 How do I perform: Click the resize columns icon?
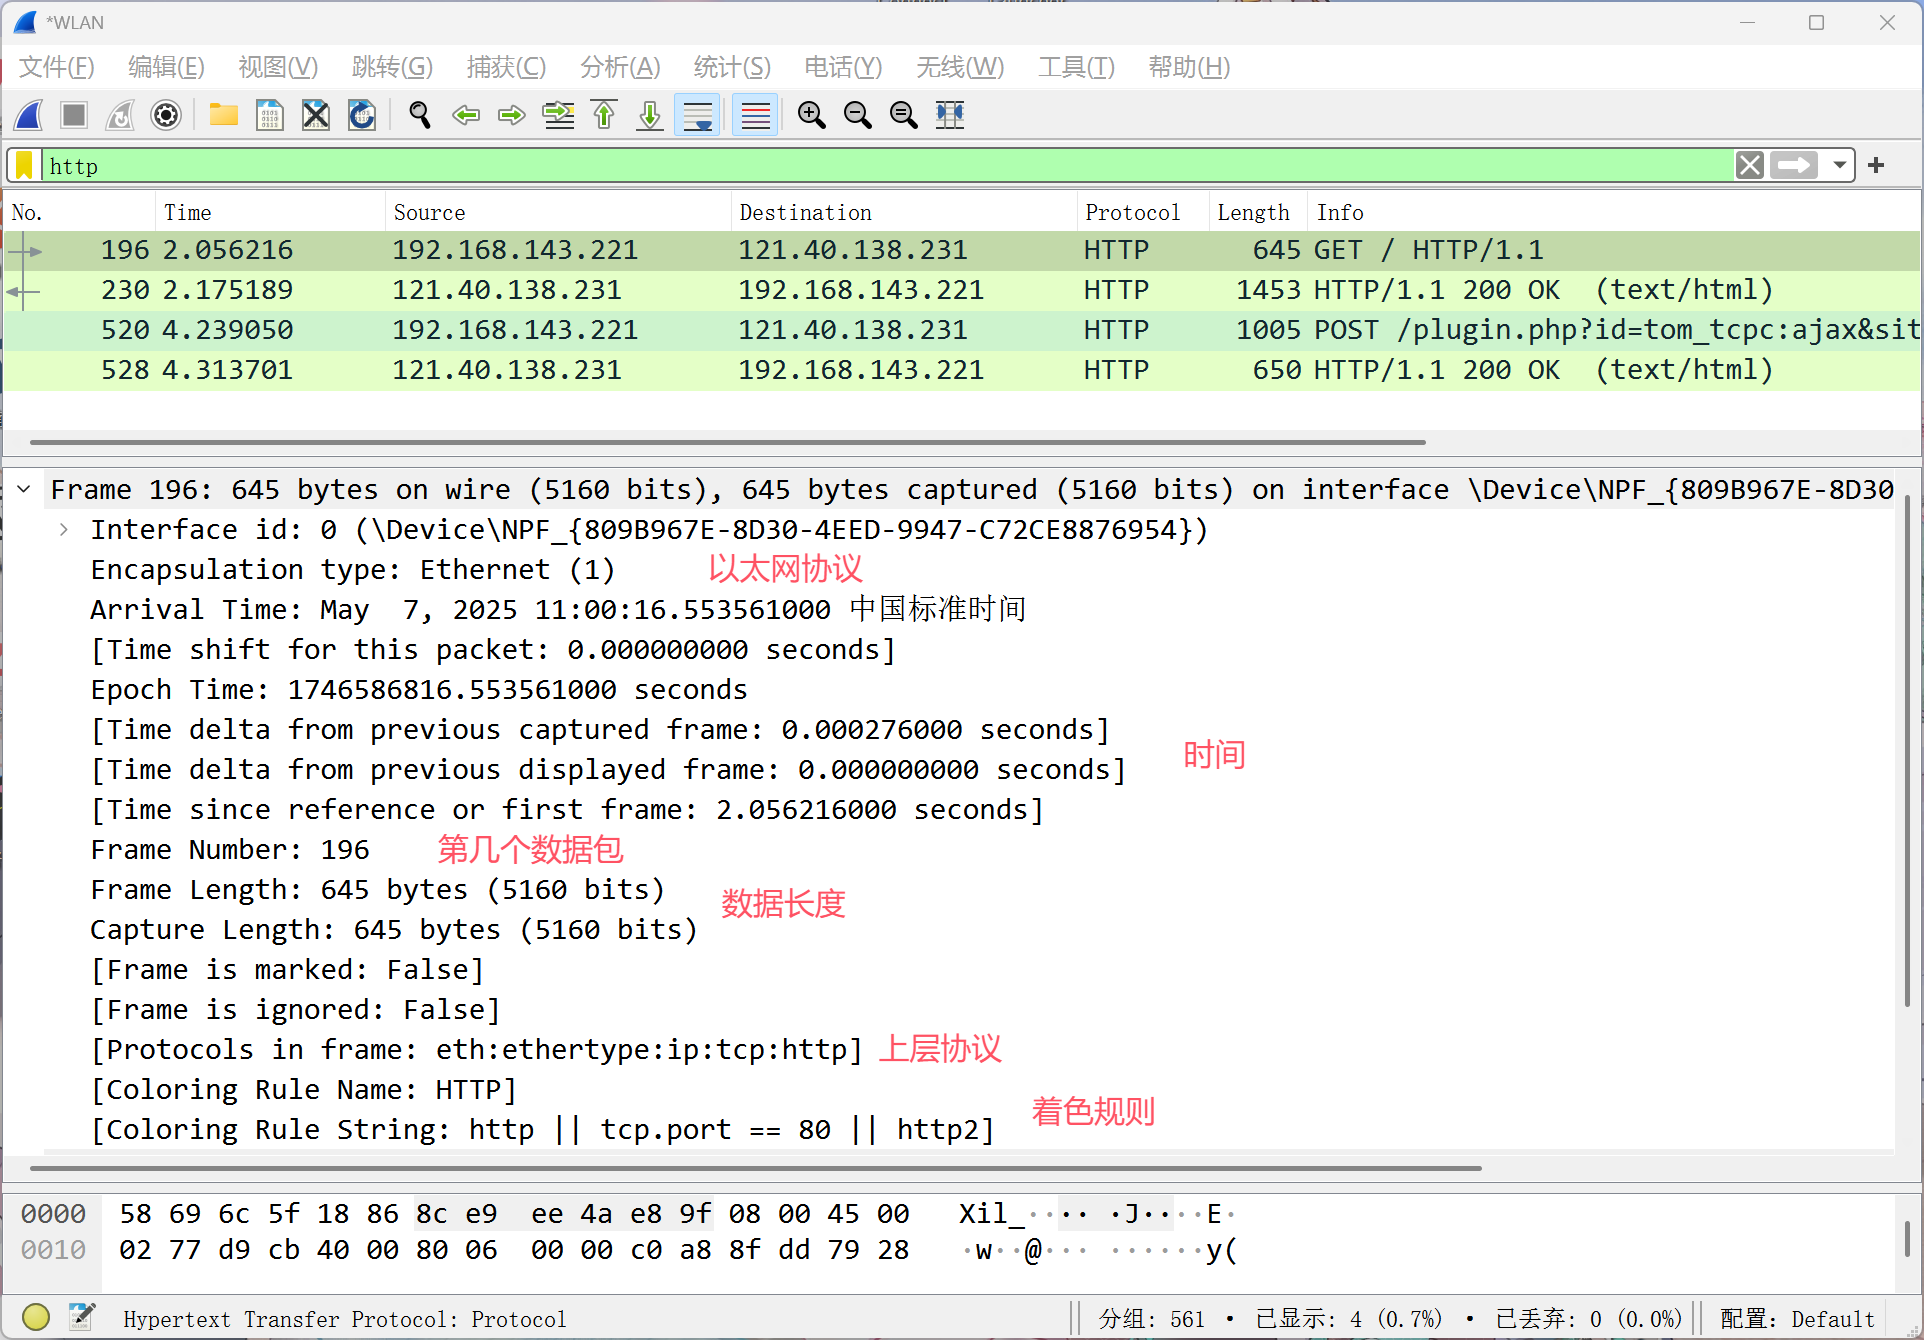pos(949,115)
